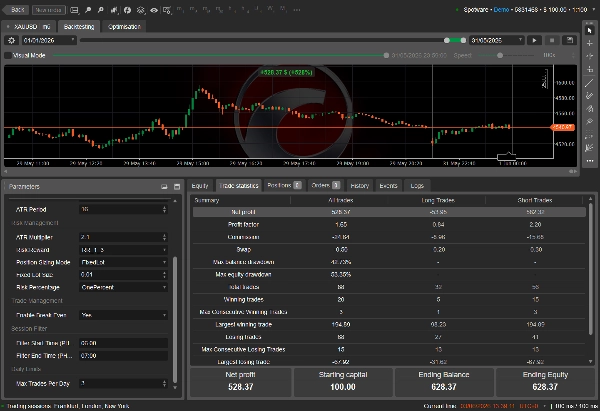Screen dimensions: 600x411
Task: Select the Net profit row in statistics
Action: click(389, 212)
